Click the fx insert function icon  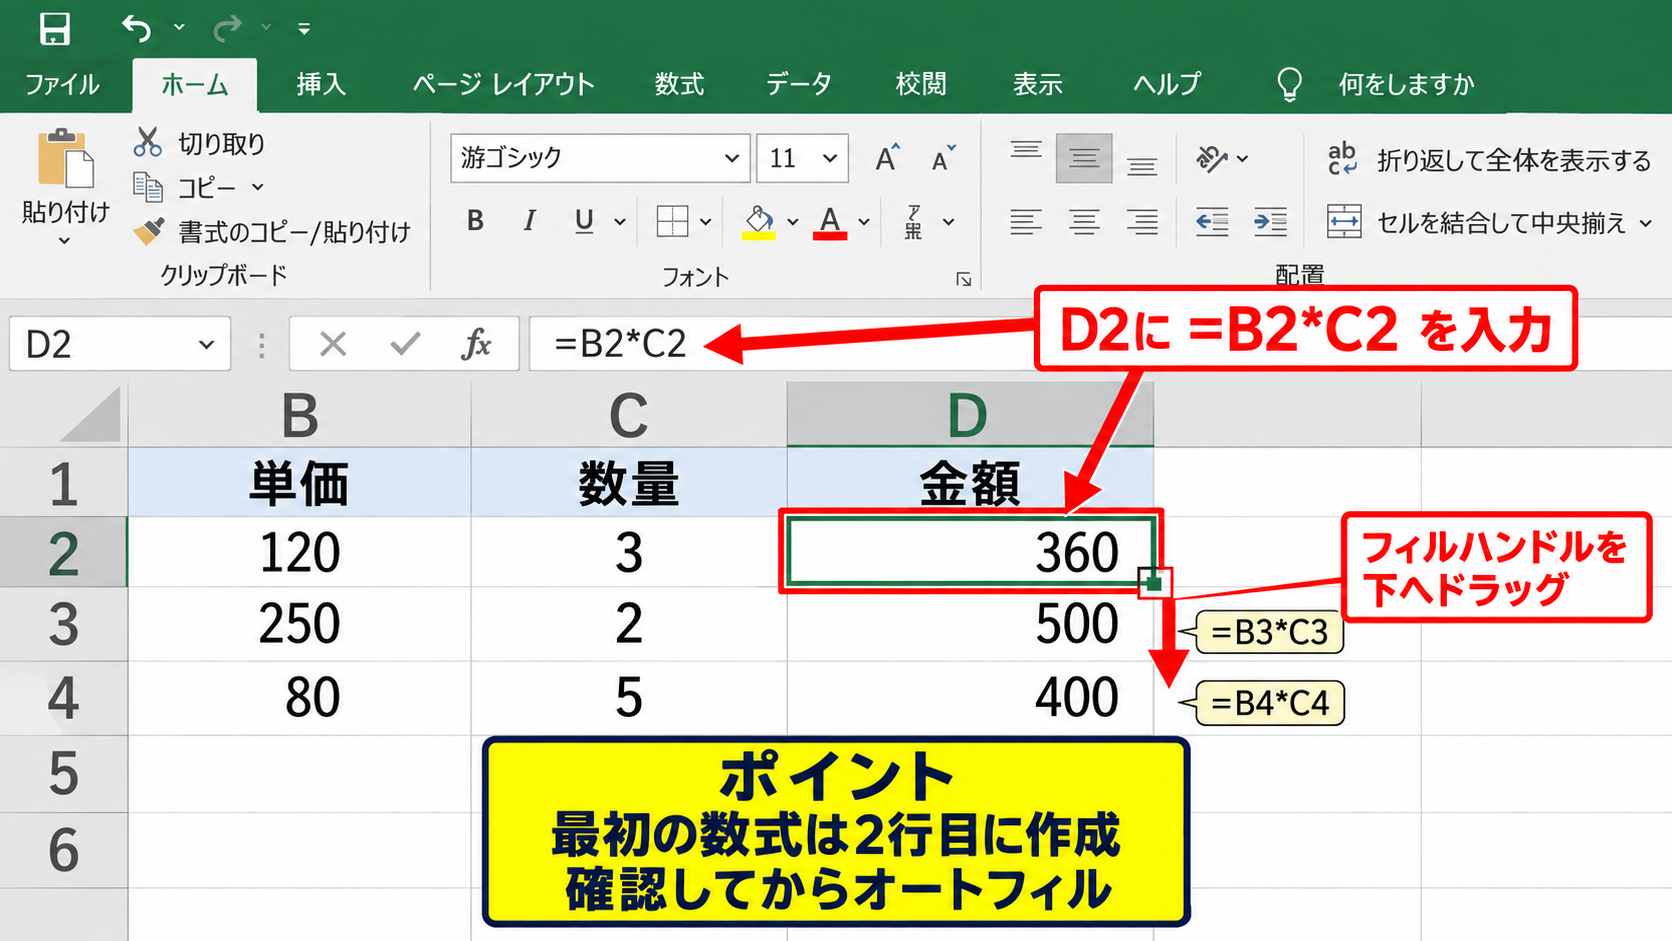[476, 344]
